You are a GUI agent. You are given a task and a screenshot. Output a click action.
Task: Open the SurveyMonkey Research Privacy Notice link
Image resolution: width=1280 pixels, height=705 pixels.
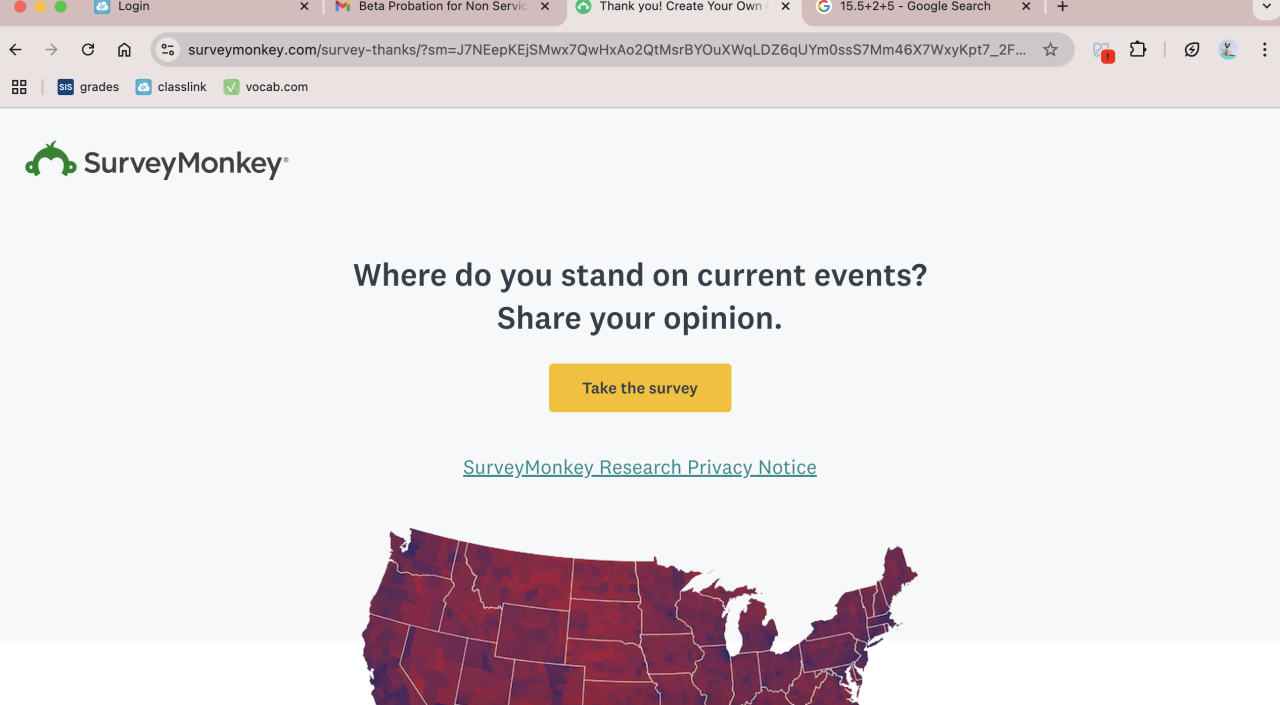(x=640, y=467)
